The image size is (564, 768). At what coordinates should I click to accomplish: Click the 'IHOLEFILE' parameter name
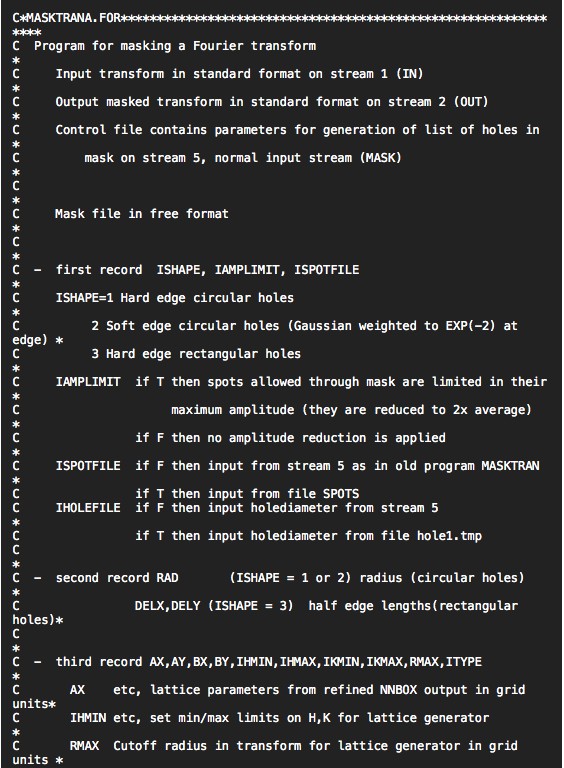[88, 507]
